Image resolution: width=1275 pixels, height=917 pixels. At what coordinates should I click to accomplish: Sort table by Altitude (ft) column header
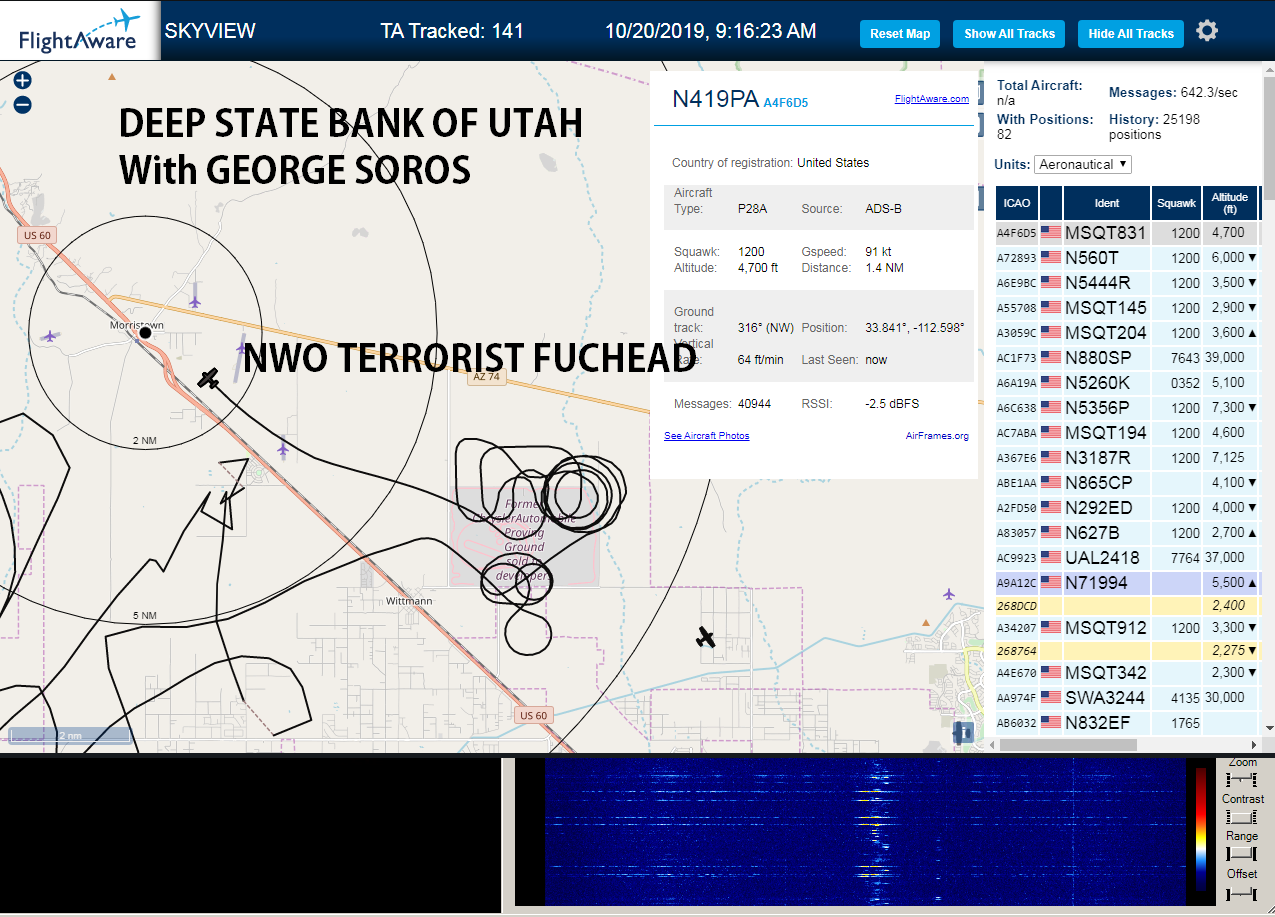coord(1230,203)
